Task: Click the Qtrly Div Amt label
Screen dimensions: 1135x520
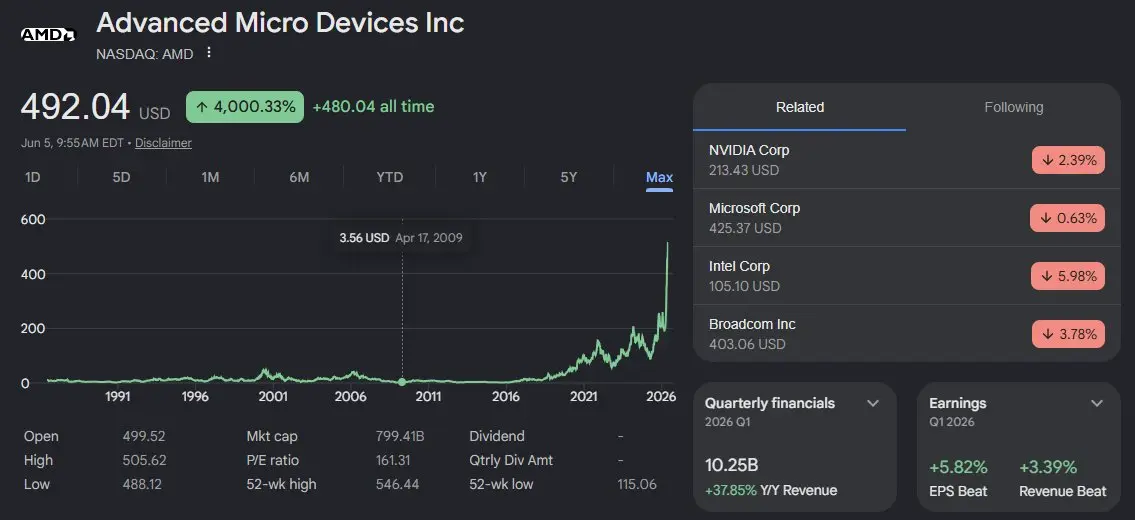Action: tap(510, 460)
